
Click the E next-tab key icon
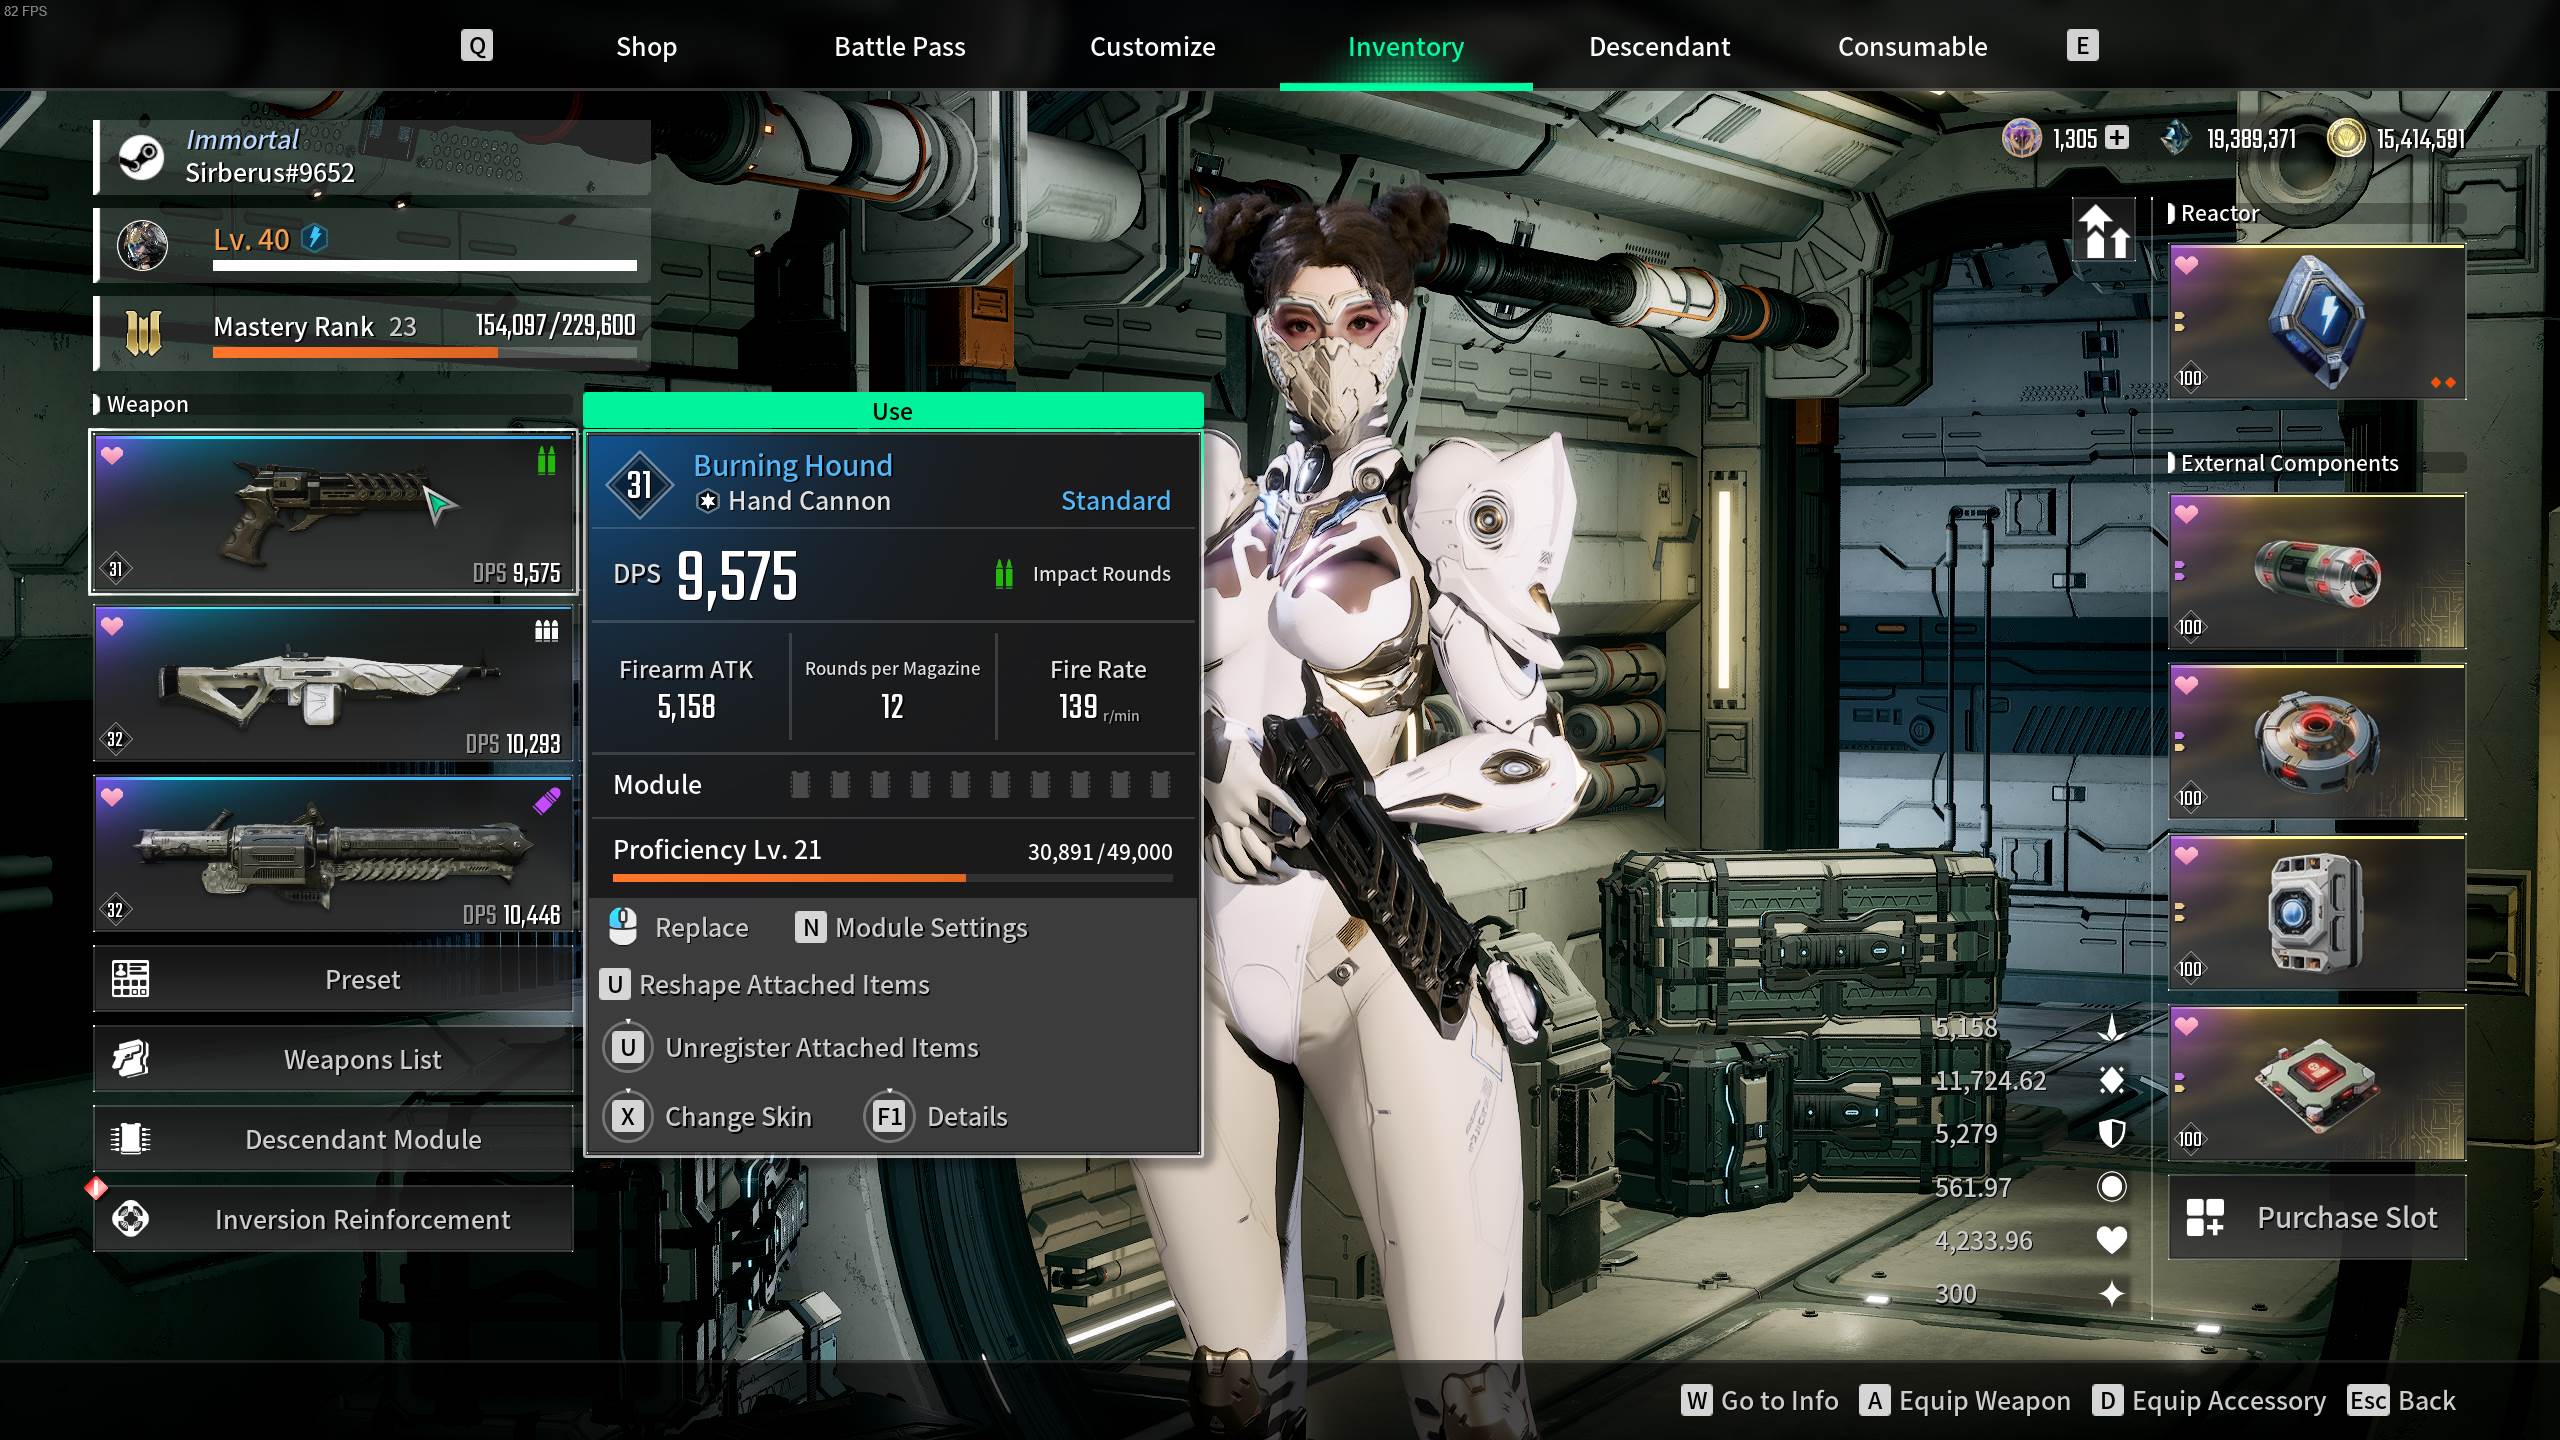click(x=2082, y=45)
